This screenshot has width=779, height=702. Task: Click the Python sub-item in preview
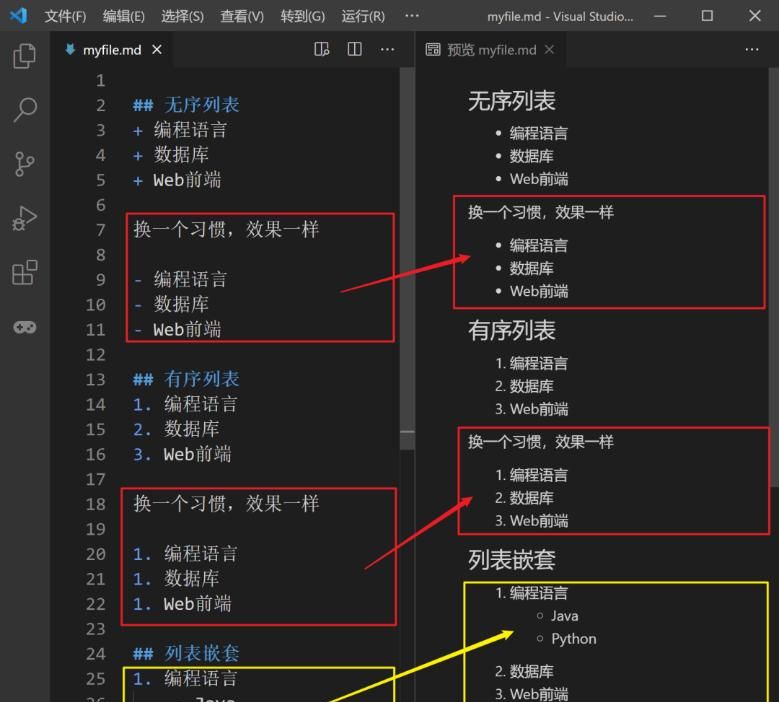[574, 639]
